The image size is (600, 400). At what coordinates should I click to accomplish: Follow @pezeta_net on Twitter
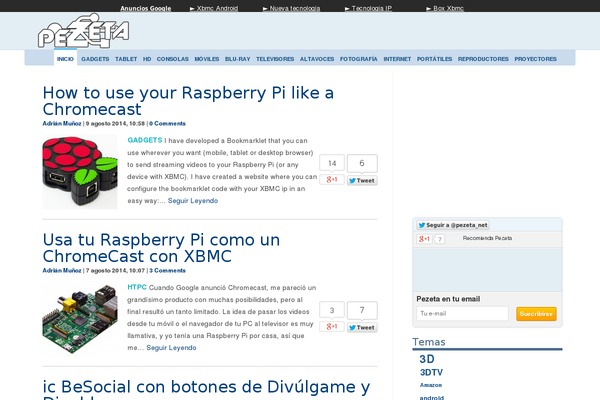[453, 225]
